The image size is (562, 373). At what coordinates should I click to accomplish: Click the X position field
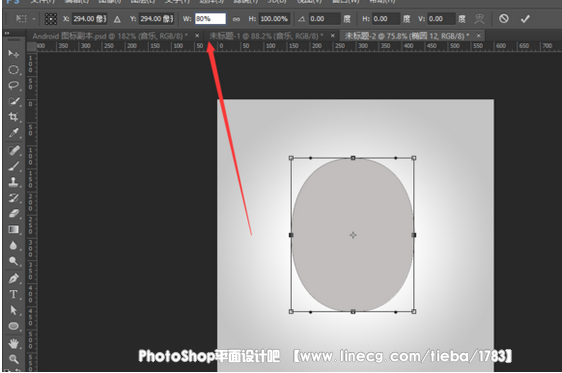pyautogui.click(x=90, y=19)
